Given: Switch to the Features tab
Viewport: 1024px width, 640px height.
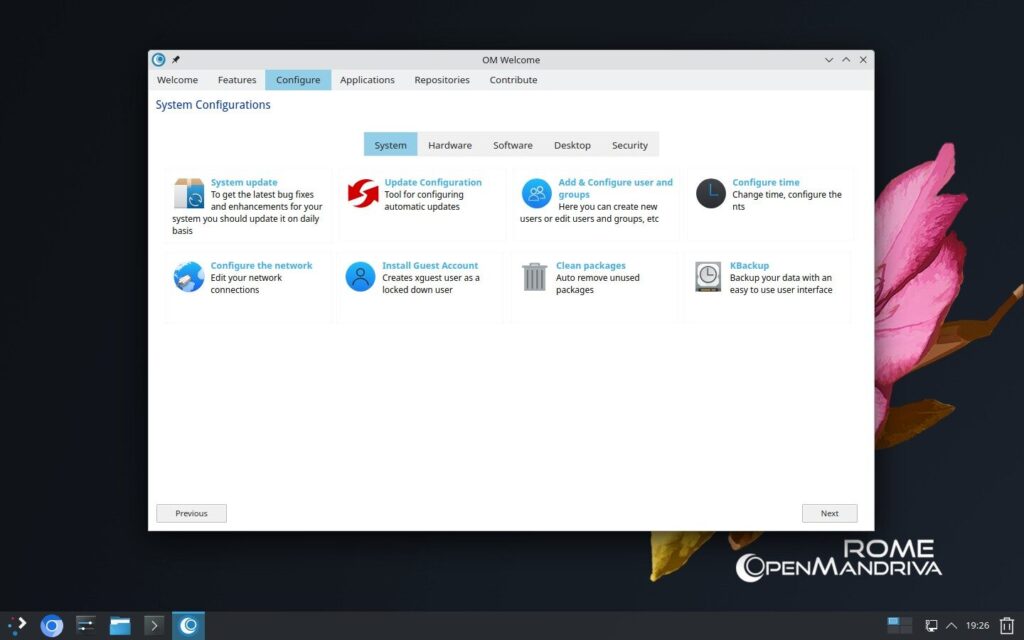Looking at the screenshot, I should (236, 80).
